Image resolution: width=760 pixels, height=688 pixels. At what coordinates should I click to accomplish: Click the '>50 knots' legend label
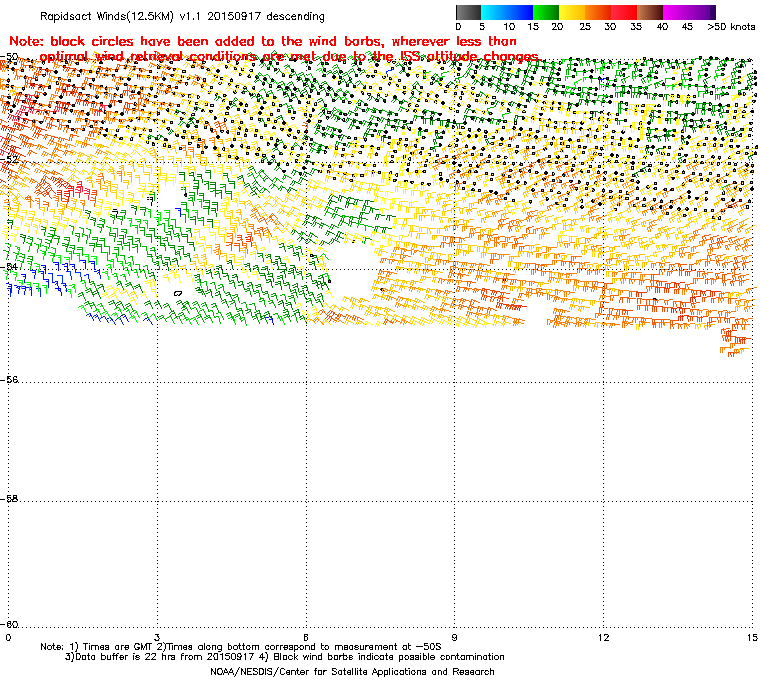click(x=731, y=27)
